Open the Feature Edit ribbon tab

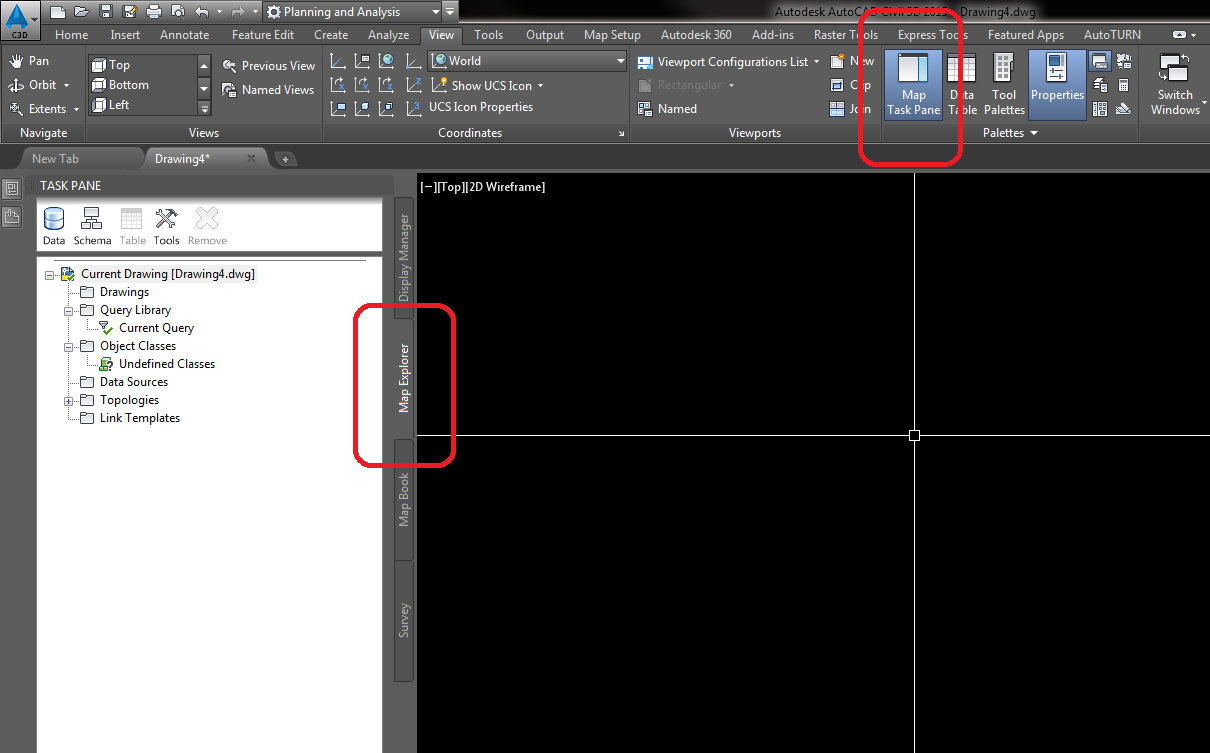[263, 35]
